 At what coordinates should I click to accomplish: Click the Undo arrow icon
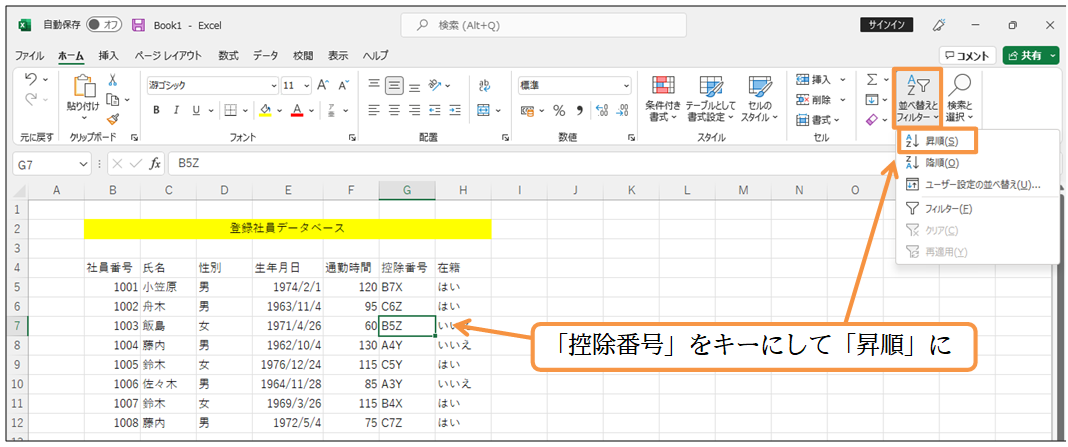coord(31,79)
